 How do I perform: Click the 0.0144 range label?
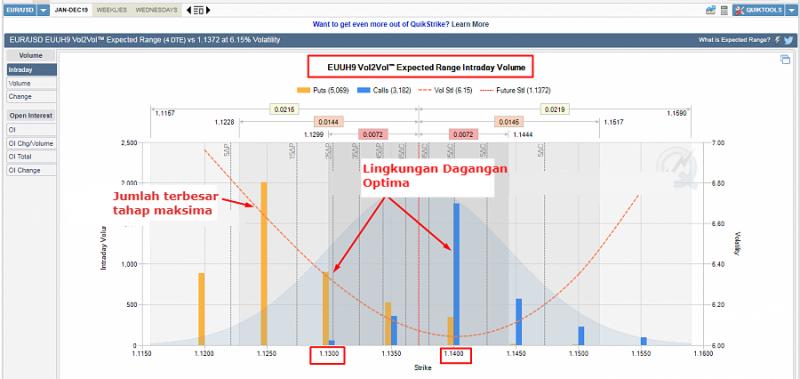[329, 122]
